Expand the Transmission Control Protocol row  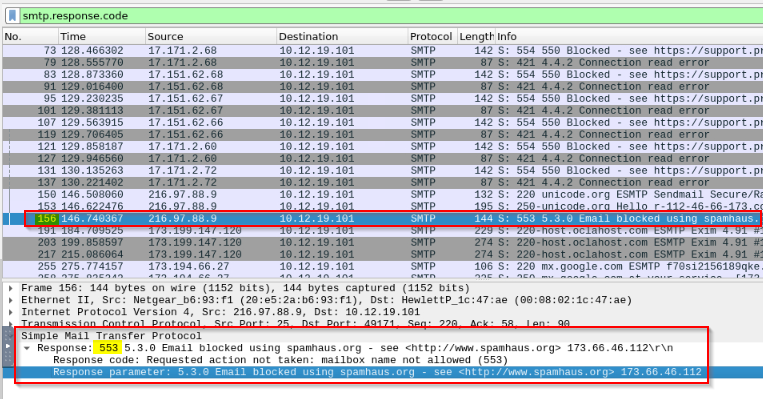click(11, 324)
